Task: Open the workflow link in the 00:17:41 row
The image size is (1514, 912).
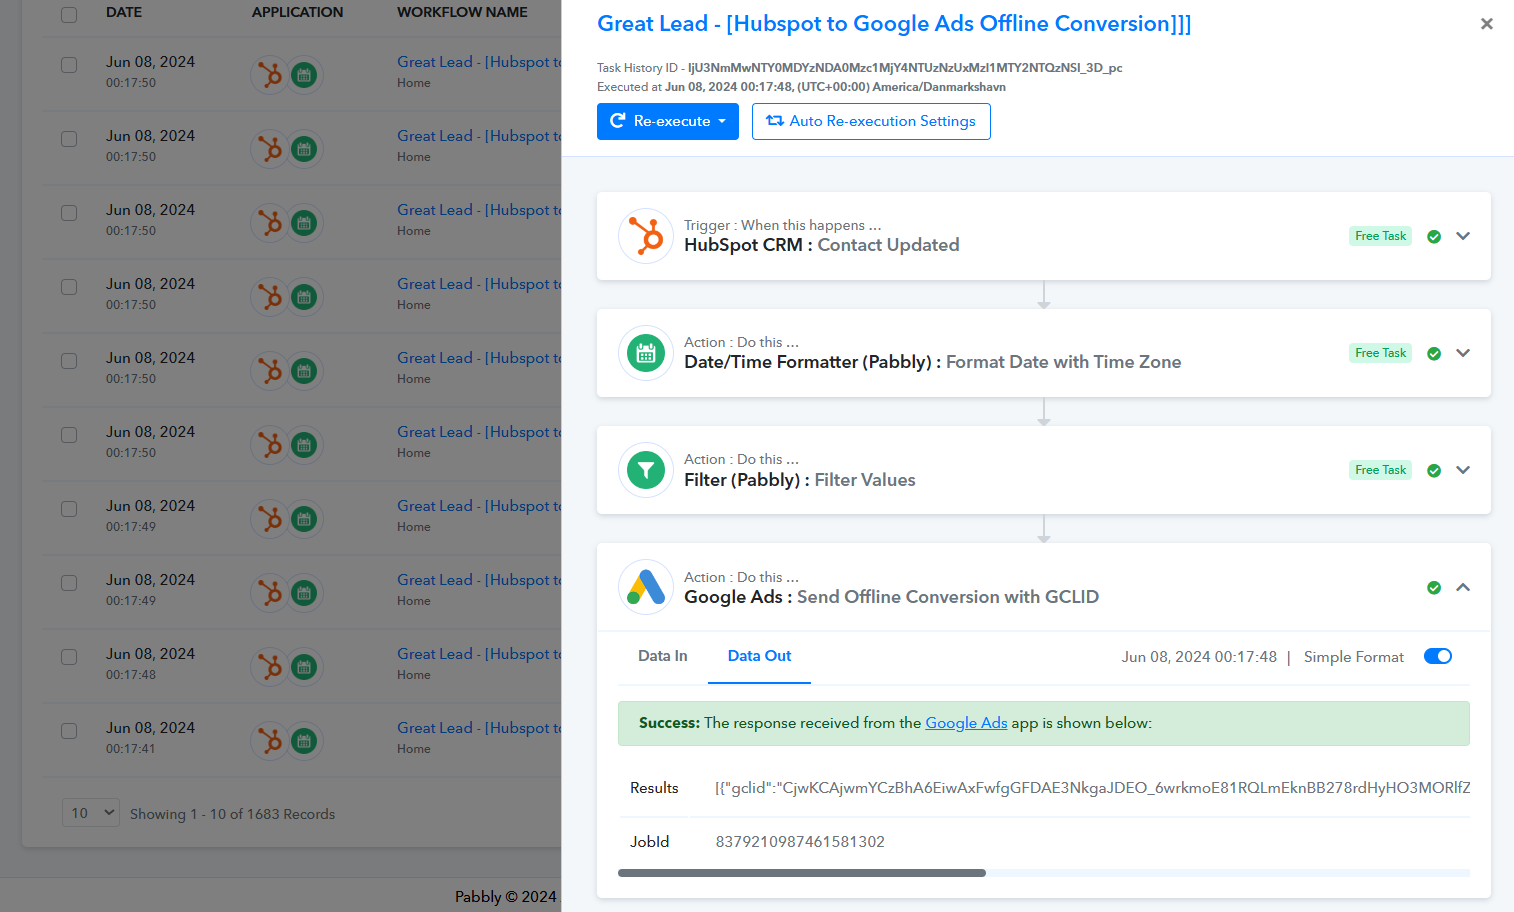Action: coord(479,728)
